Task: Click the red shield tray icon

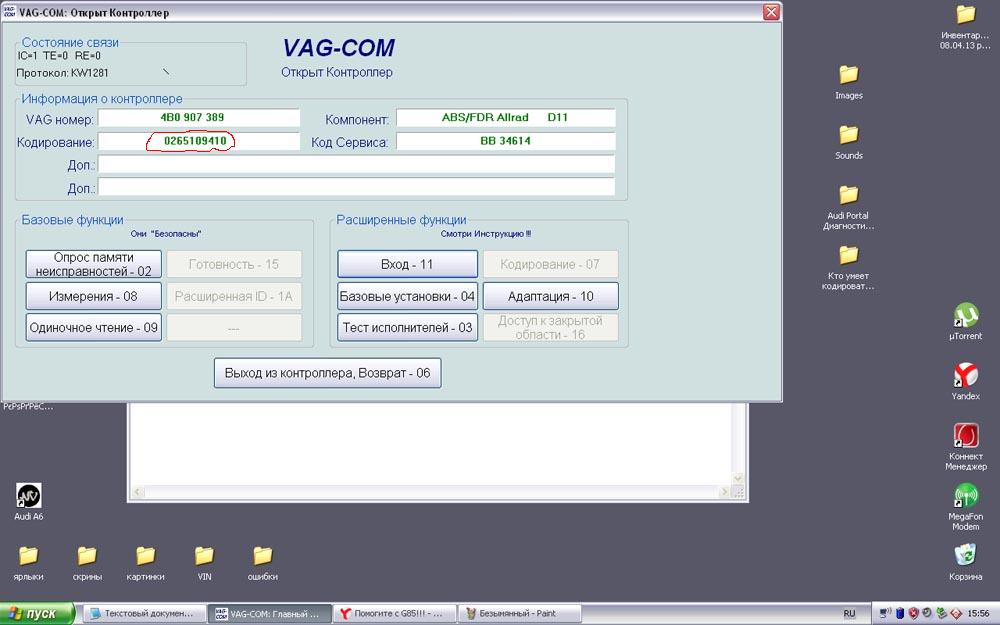Action: 913,614
